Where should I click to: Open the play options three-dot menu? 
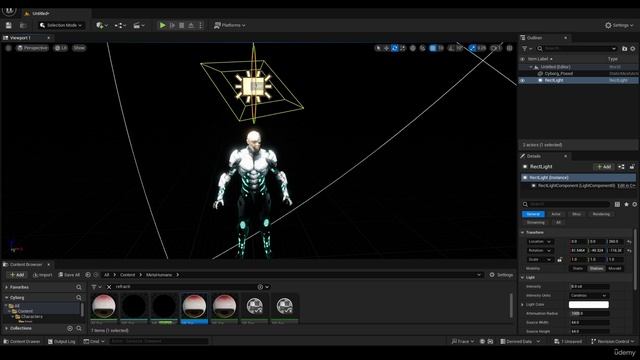[200, 25]
